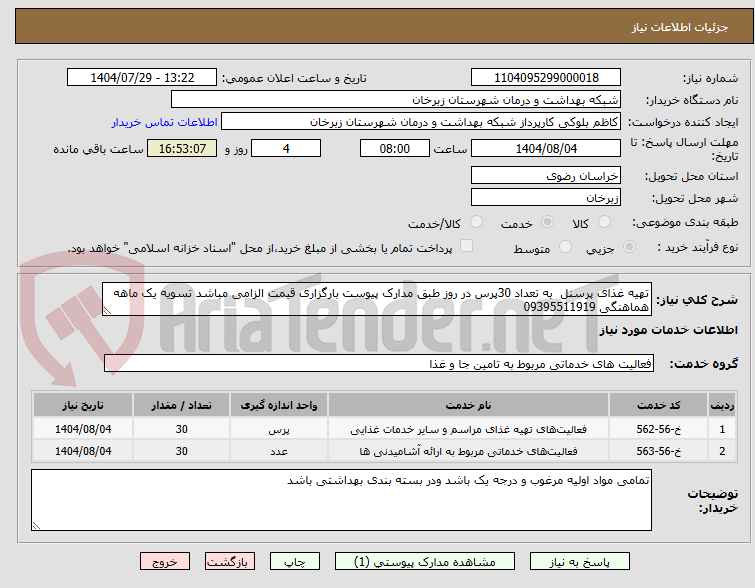
Task: Click the تعداد / مقدار column header
Action: pos(182,405)
